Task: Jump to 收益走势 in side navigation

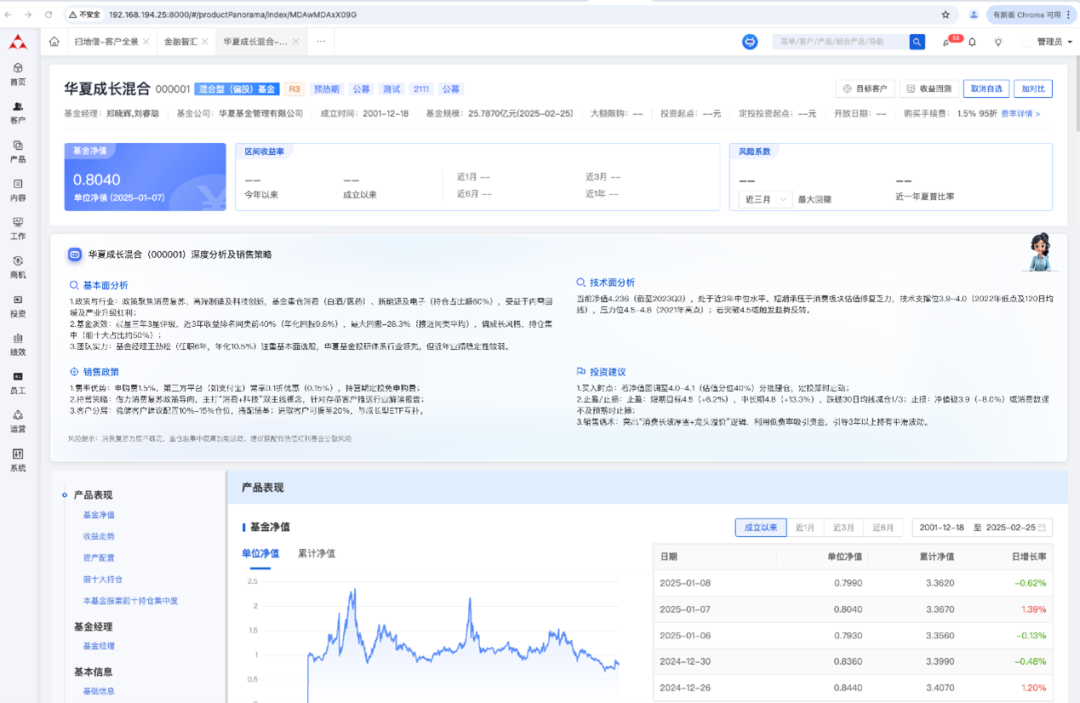Action: pyautogui.click(x=98, y=536)
